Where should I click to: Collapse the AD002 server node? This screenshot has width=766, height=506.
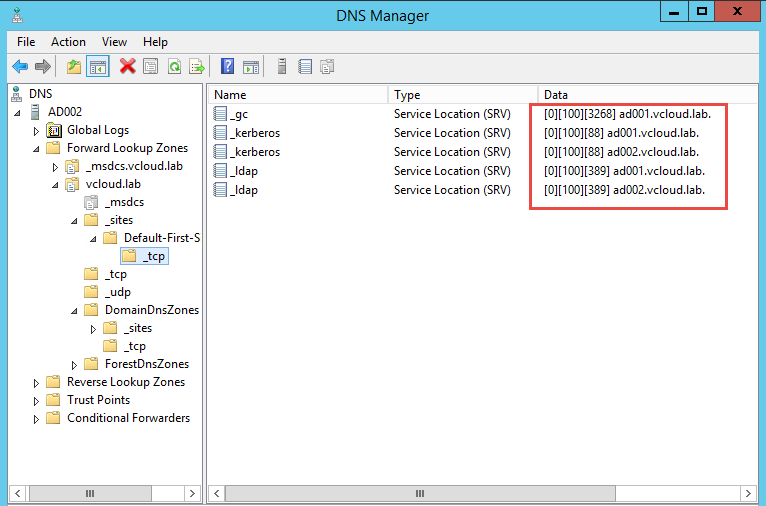[x=18, y=113]
